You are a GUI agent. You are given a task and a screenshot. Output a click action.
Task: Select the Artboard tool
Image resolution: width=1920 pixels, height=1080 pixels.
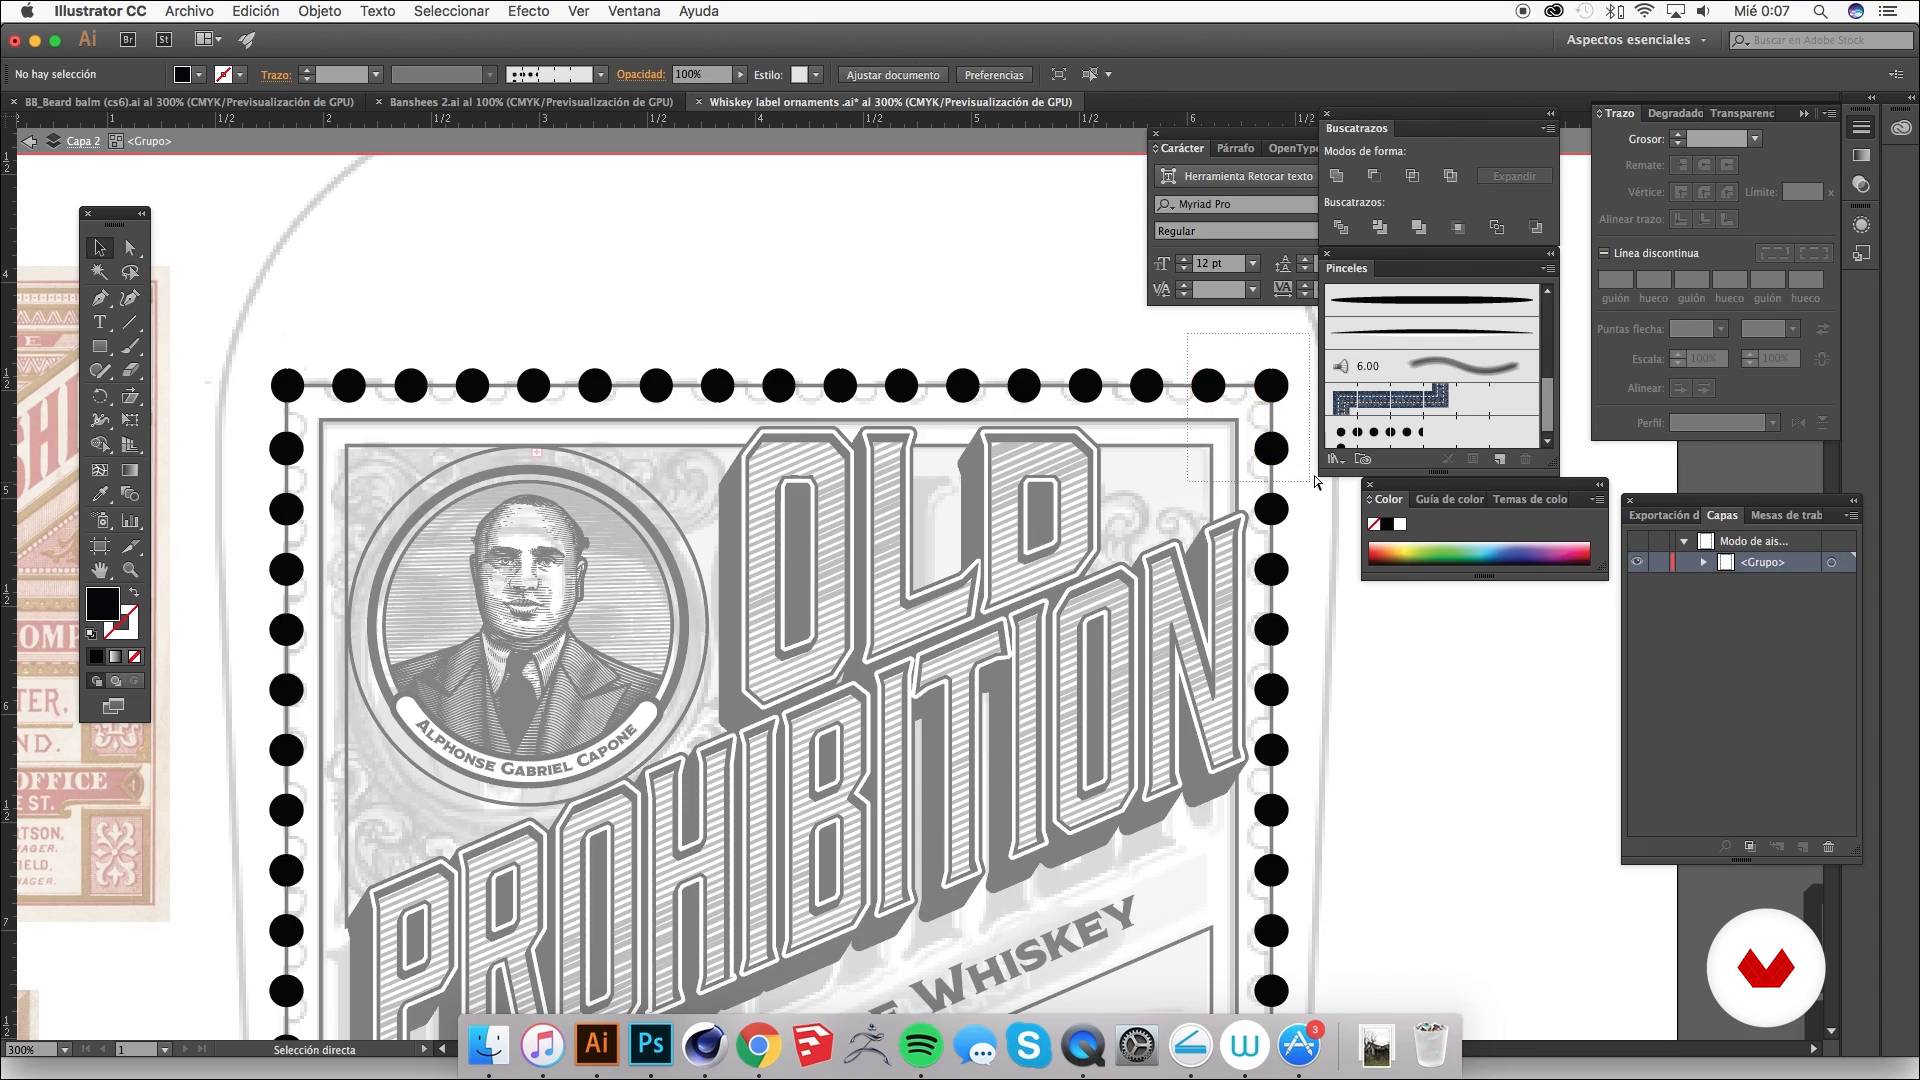pyautogui.click(x=100, y=546)
